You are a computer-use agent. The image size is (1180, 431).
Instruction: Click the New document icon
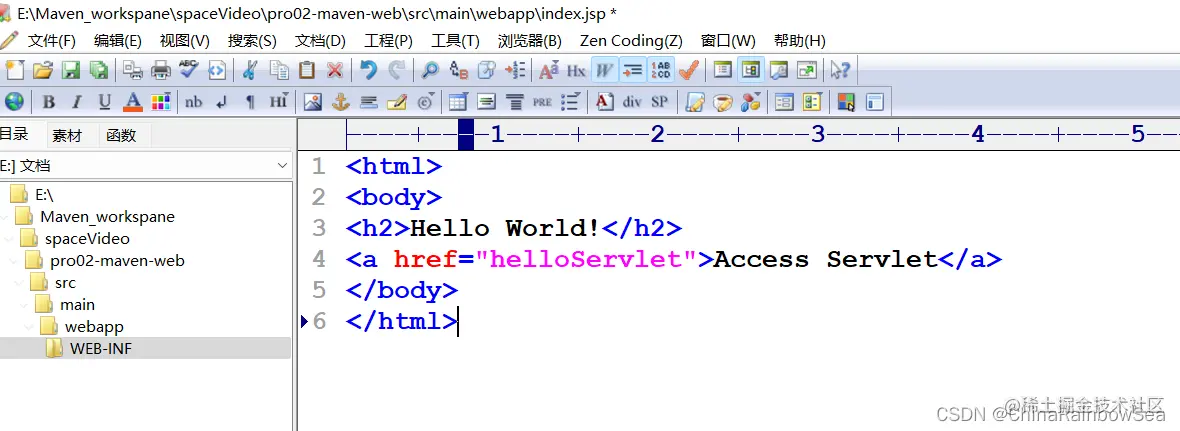click(15, 71)
